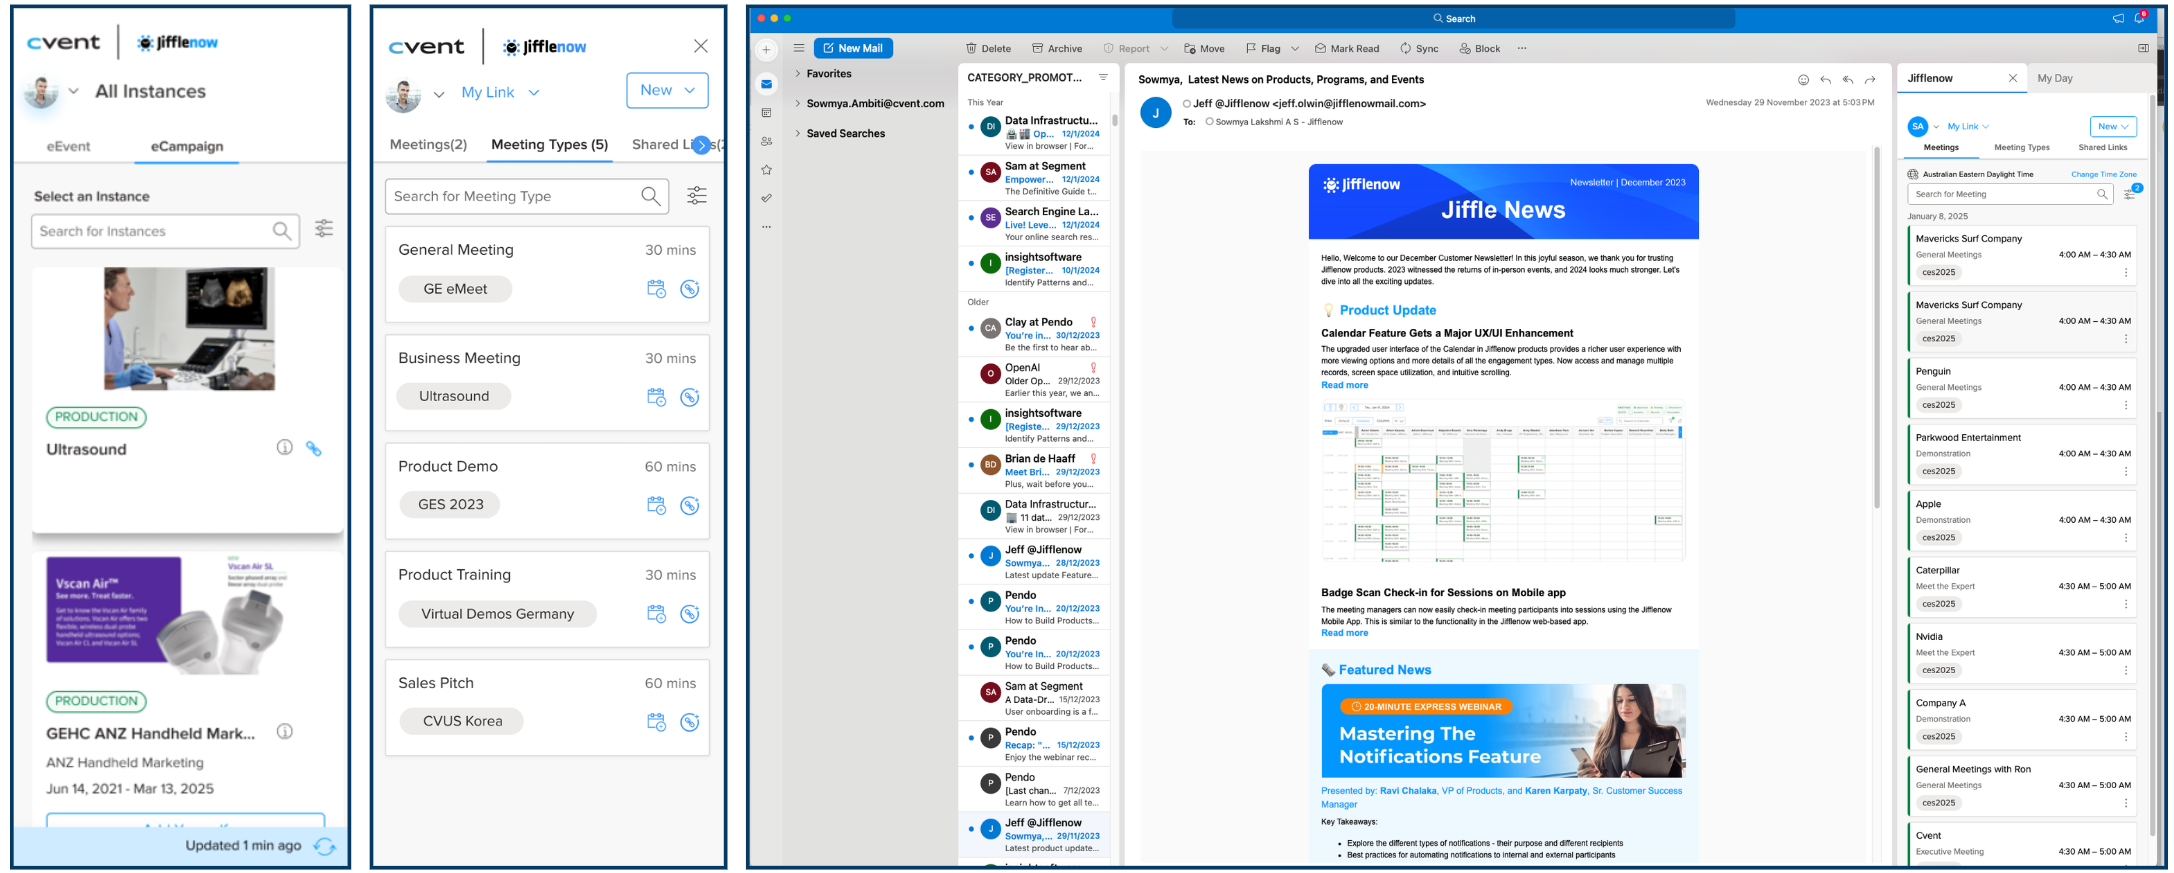The height and width of the screenshot is (873, 2174).
Task: Switch to Meeting Types tab in Outlook Jifflenow pane
Action: 2022,147
